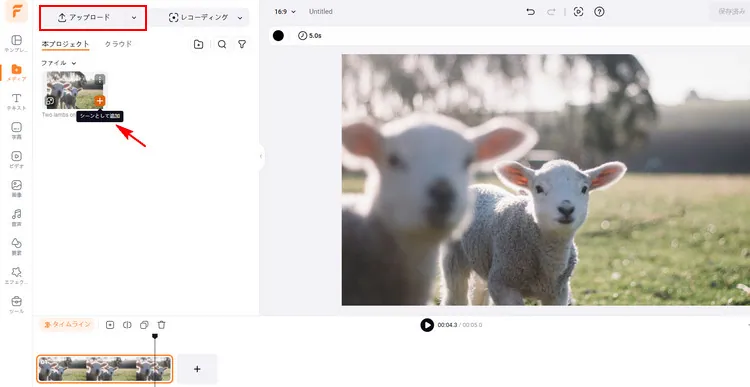
Task: Rename the Untitled project title
Action: point(320,11)
